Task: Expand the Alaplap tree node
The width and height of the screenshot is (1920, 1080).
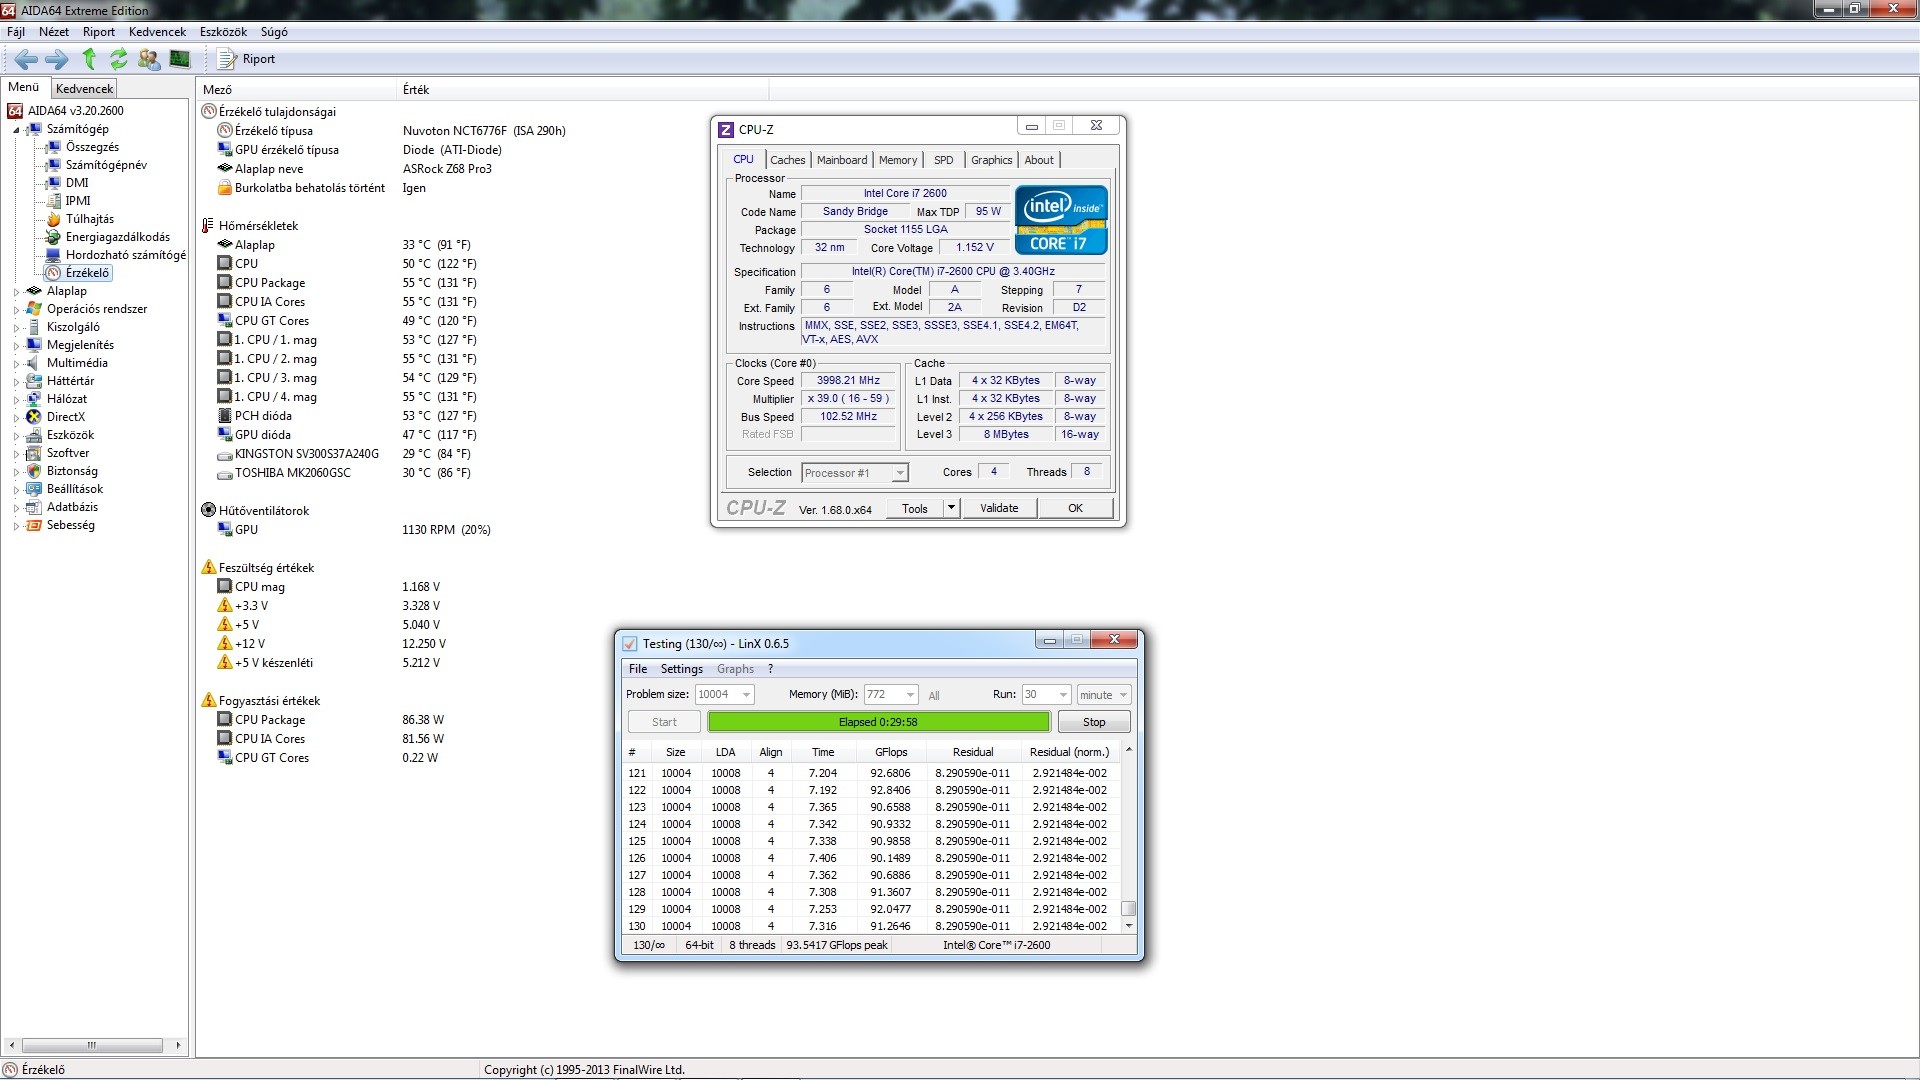Action: (16, 292)
